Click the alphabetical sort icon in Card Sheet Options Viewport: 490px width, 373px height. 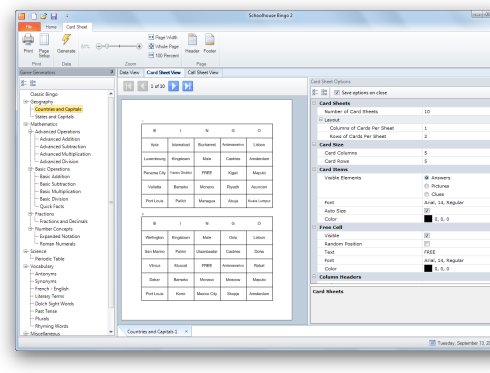pyautogui.click(x=324, y=92)
